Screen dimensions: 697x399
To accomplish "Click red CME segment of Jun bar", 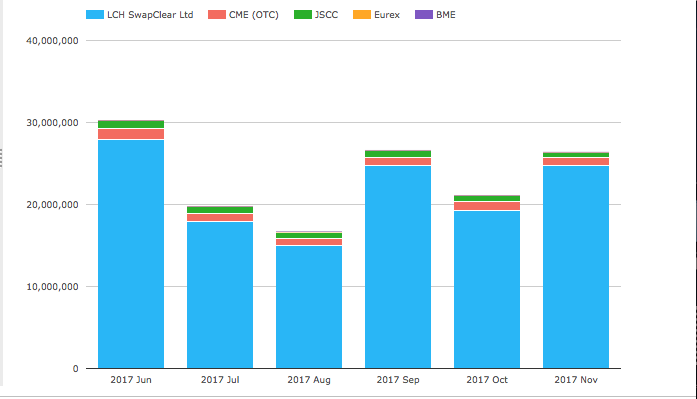I will click(x=131, y=134).
